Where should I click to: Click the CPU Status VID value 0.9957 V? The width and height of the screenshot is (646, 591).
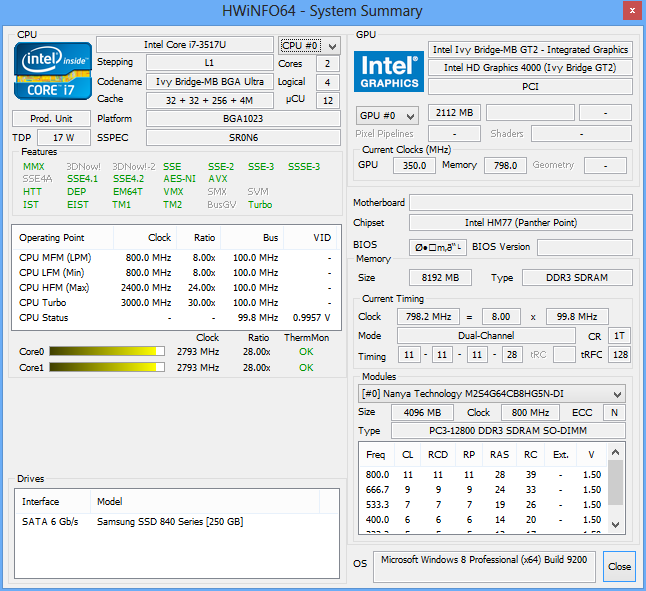(x=311, y=318)
